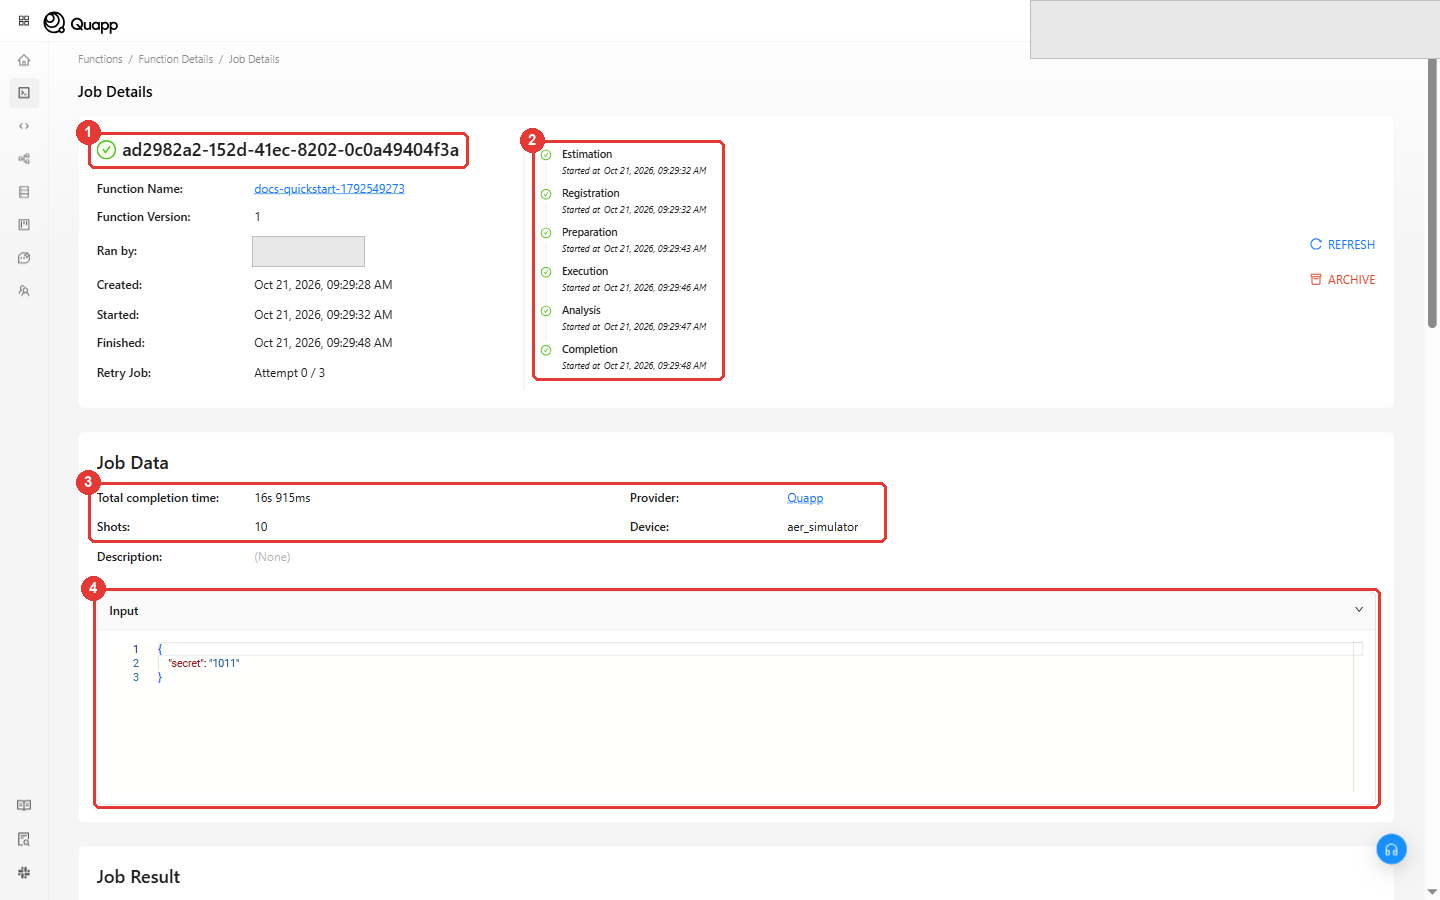Click total completion time 16s 915ms
1440x900 pixels.
[x=282, y=498]
